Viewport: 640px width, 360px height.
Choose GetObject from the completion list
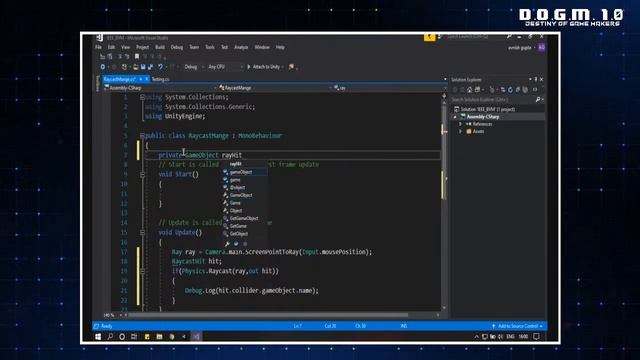[245, 234]
